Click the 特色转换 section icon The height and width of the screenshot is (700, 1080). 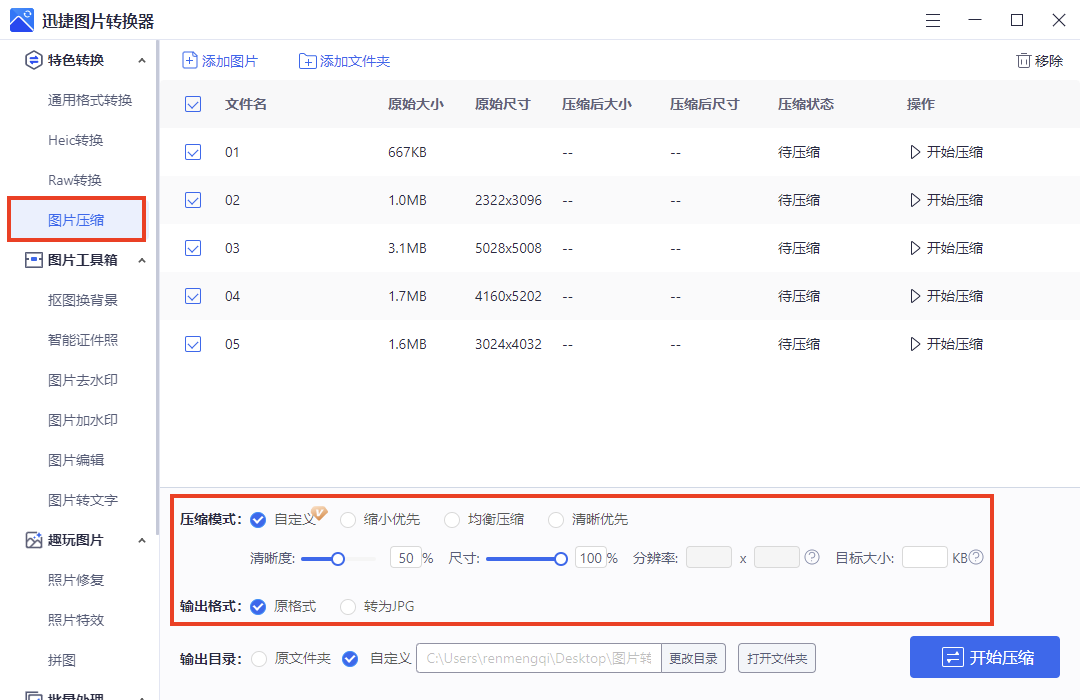[x=33, y=61]
